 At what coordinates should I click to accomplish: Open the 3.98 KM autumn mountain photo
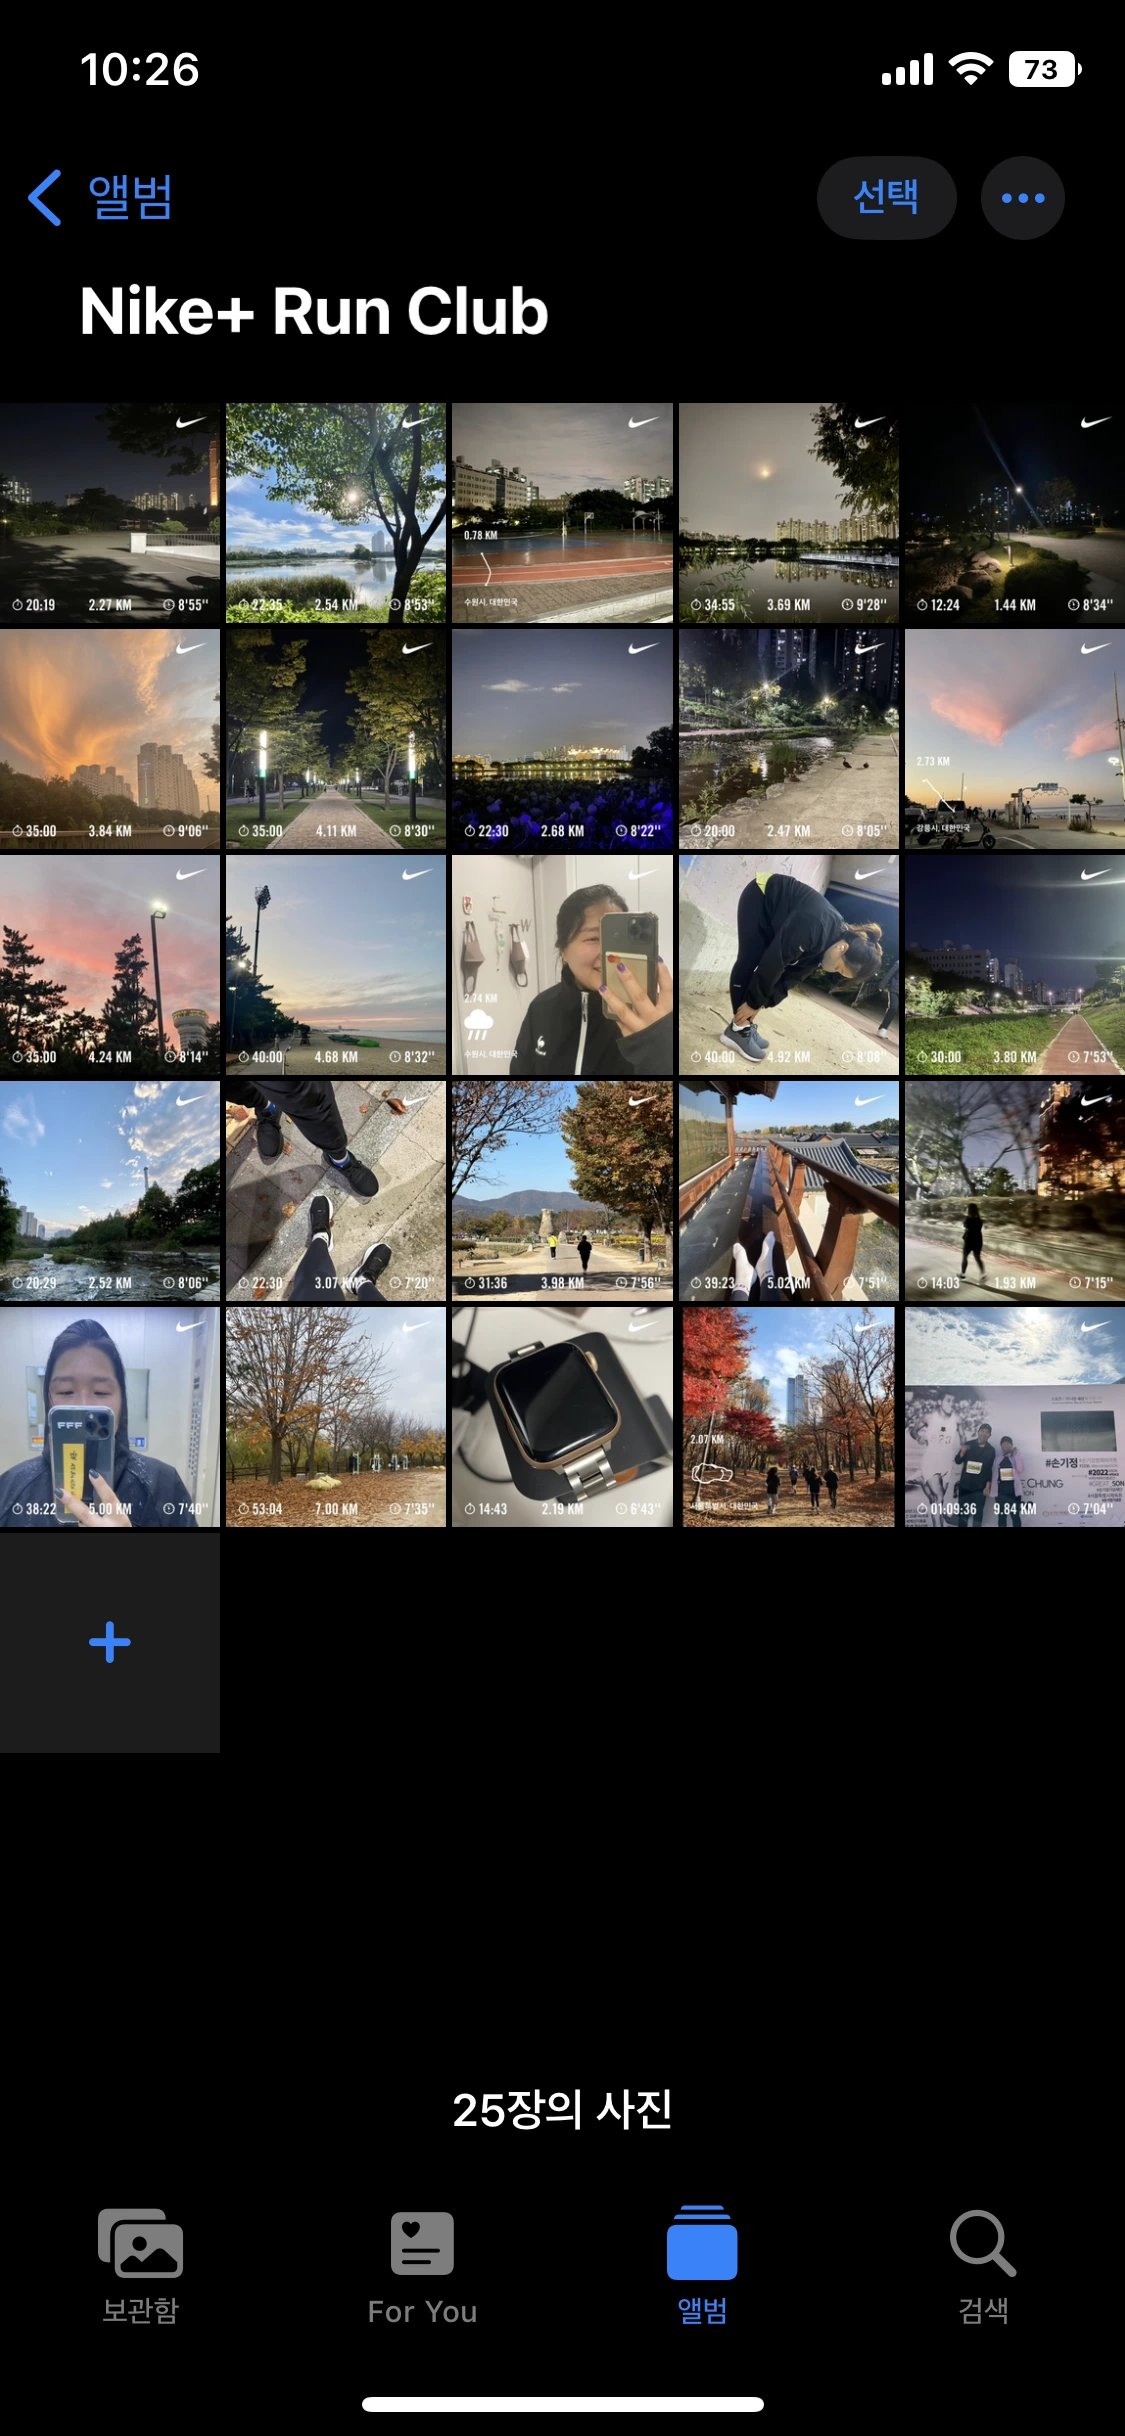(562, 1191)
